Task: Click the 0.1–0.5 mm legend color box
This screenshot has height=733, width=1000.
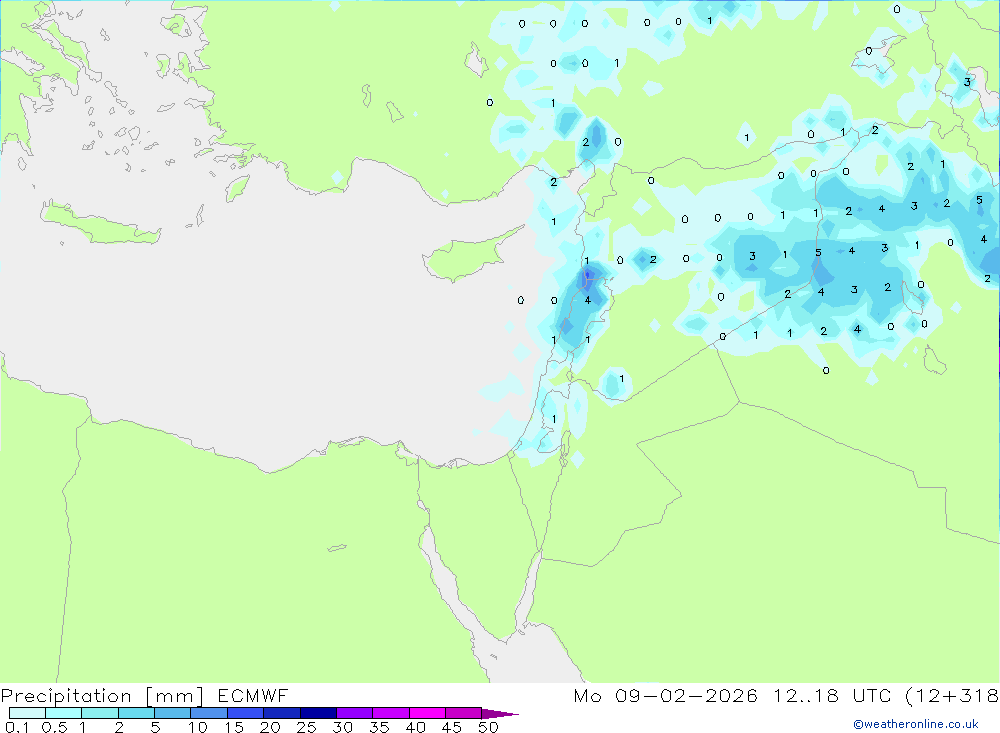Action: click(x=27, y=713)
